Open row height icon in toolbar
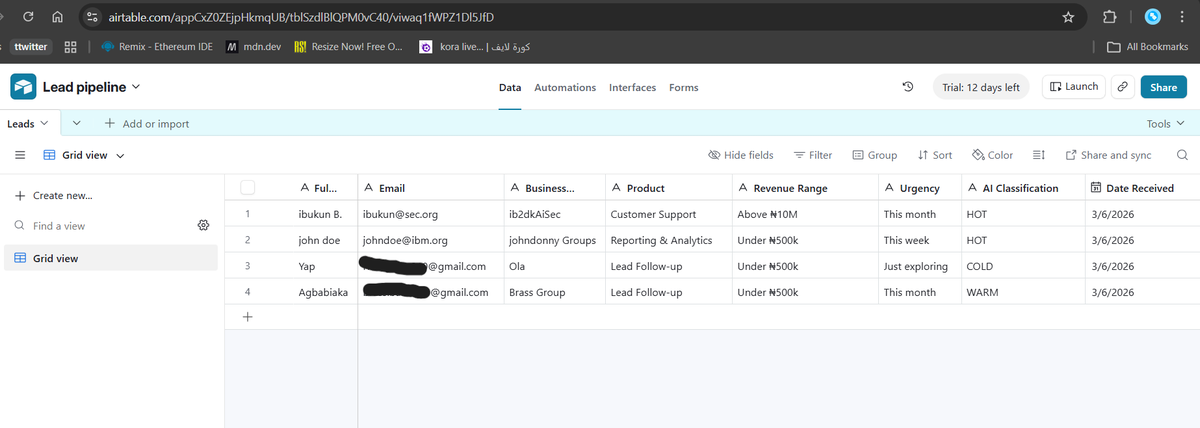 pyautogui.click(x=1038, y=155)
